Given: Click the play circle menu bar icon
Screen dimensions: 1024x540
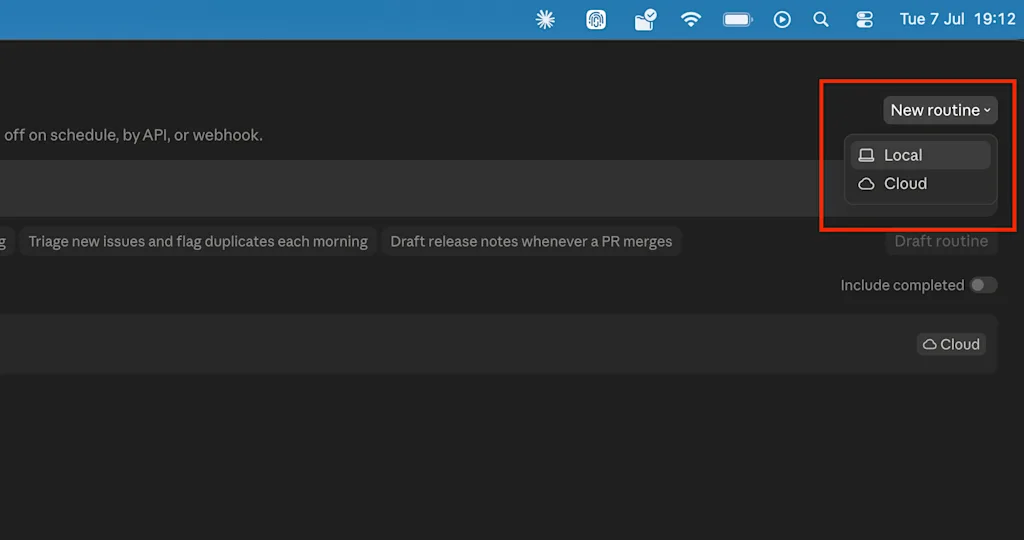Looking at the screenshot, I should pos(782,20).
